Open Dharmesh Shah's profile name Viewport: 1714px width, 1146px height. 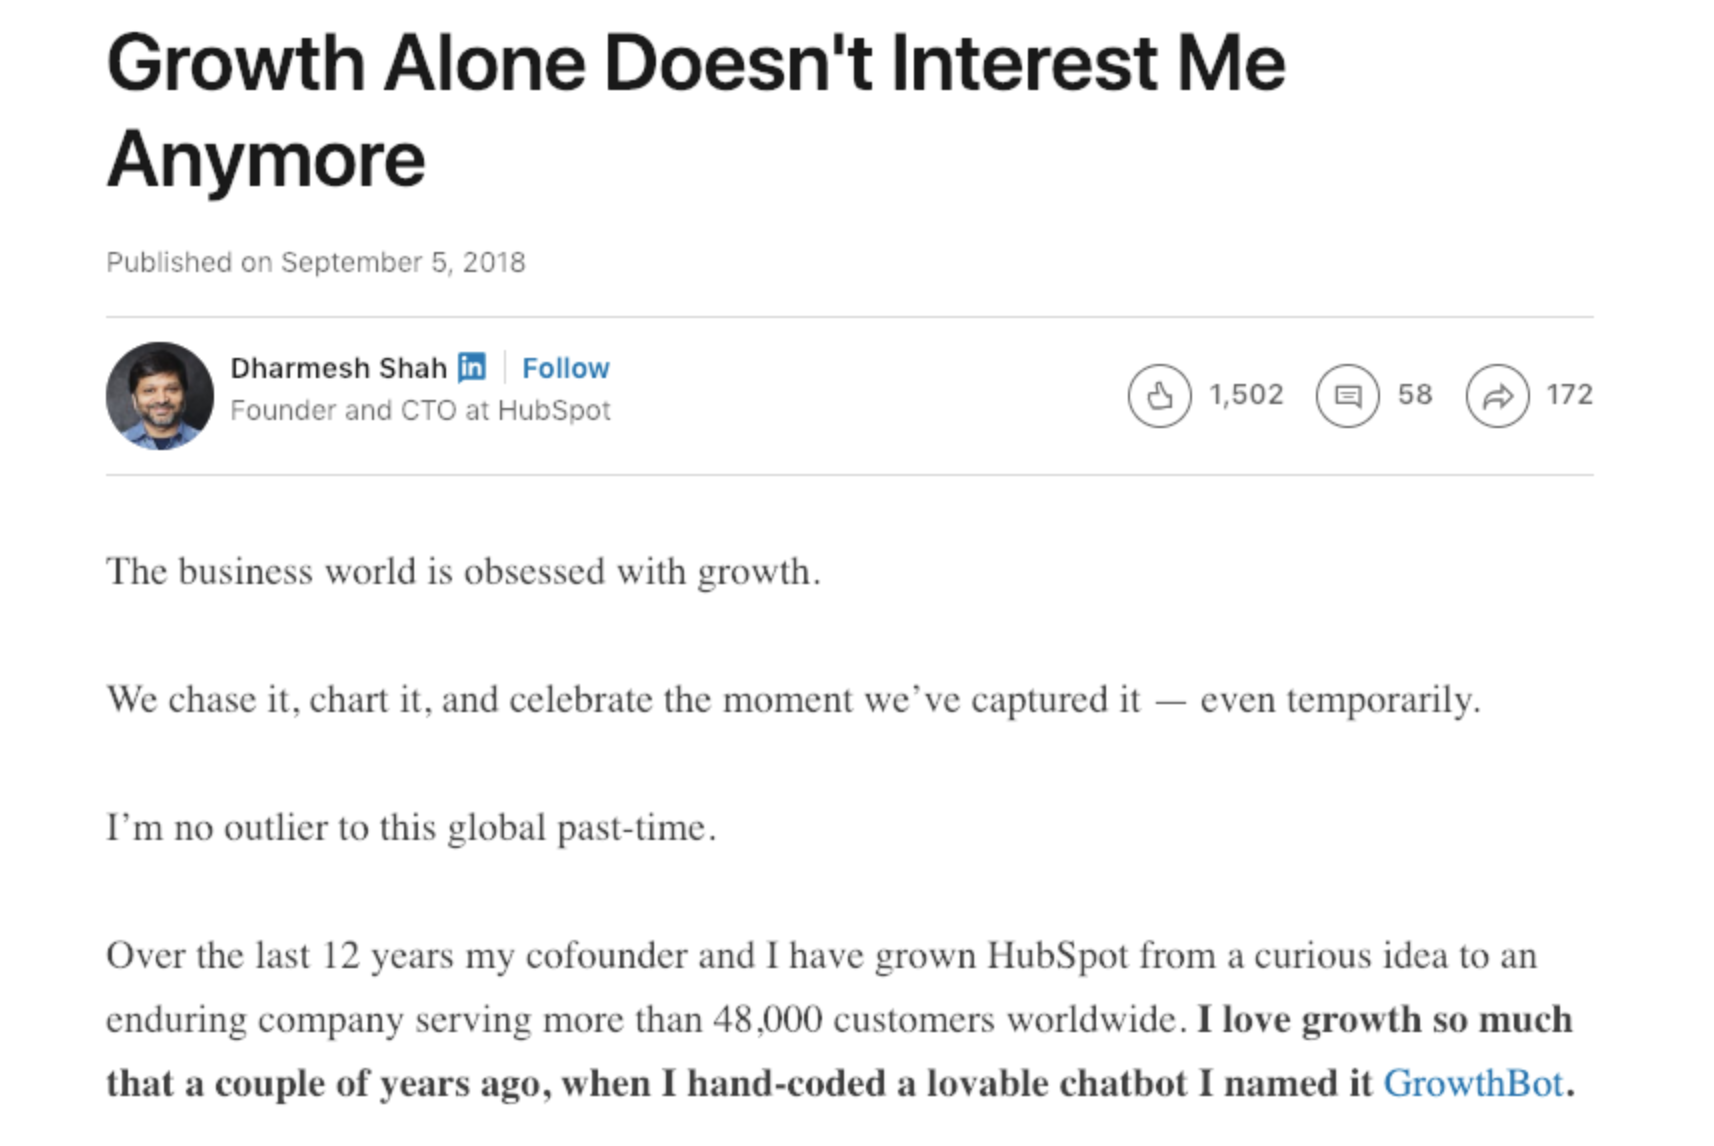(x=338, y=368)
